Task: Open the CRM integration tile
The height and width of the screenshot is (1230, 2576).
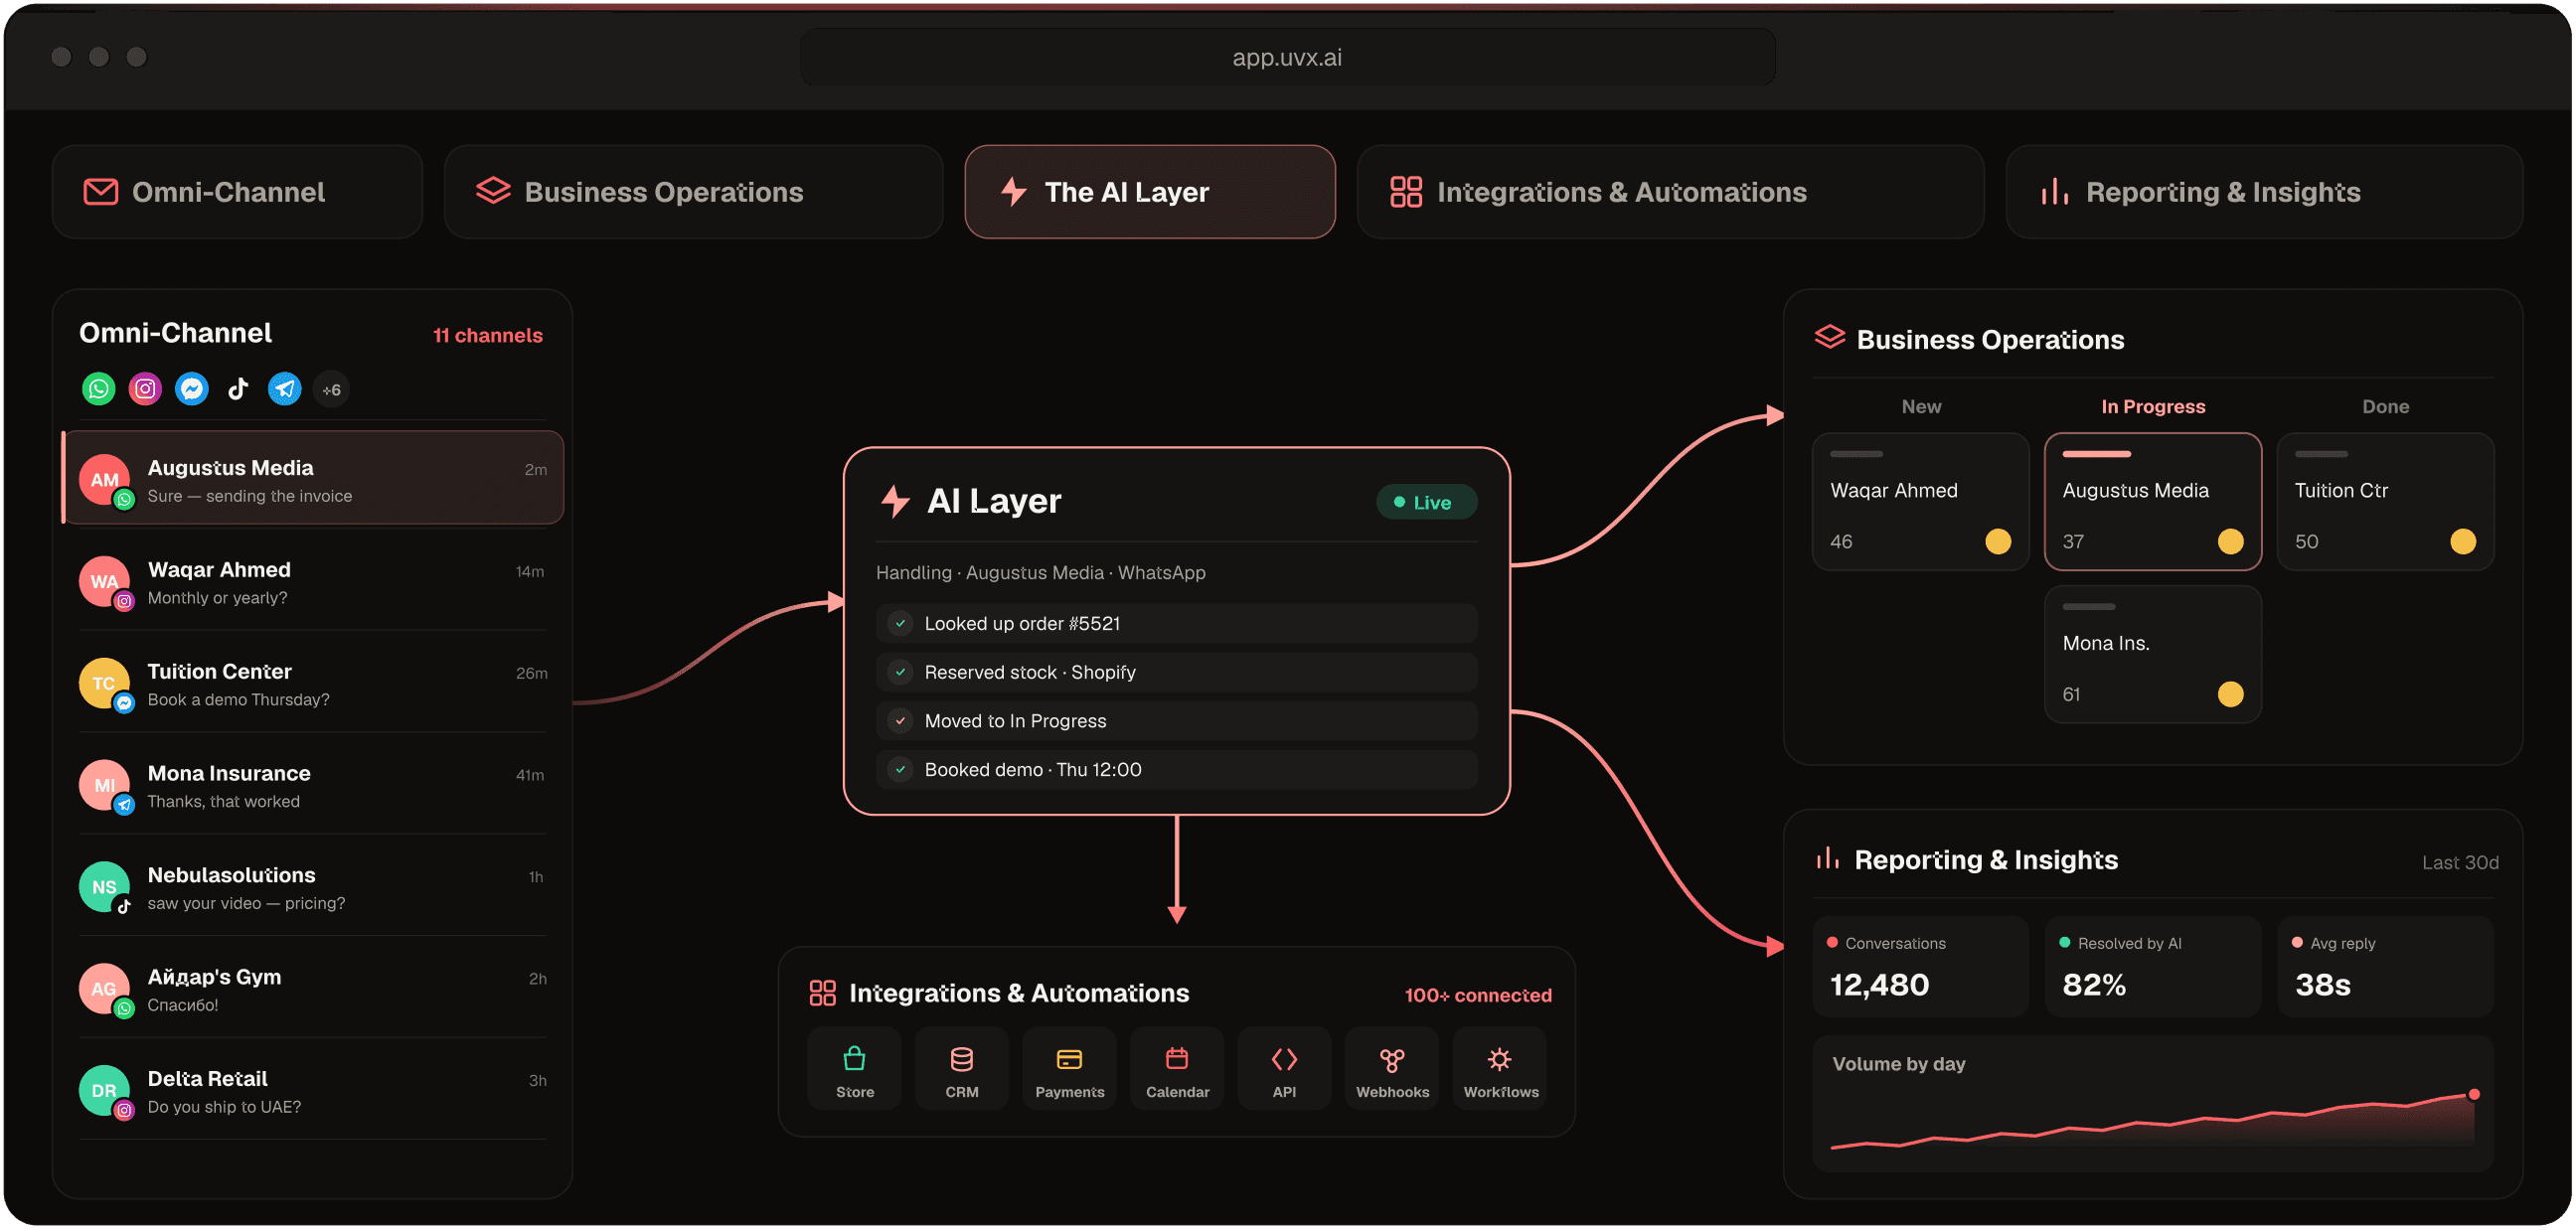Action: [x=962, y=1070]
